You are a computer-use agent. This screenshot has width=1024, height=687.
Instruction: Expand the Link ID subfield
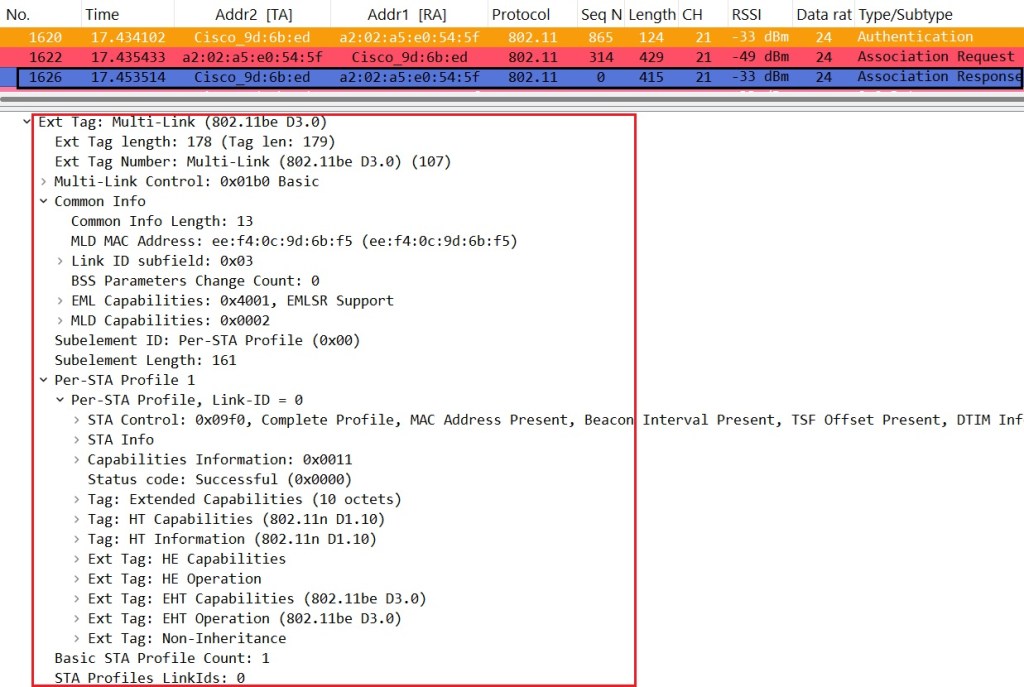60,261
